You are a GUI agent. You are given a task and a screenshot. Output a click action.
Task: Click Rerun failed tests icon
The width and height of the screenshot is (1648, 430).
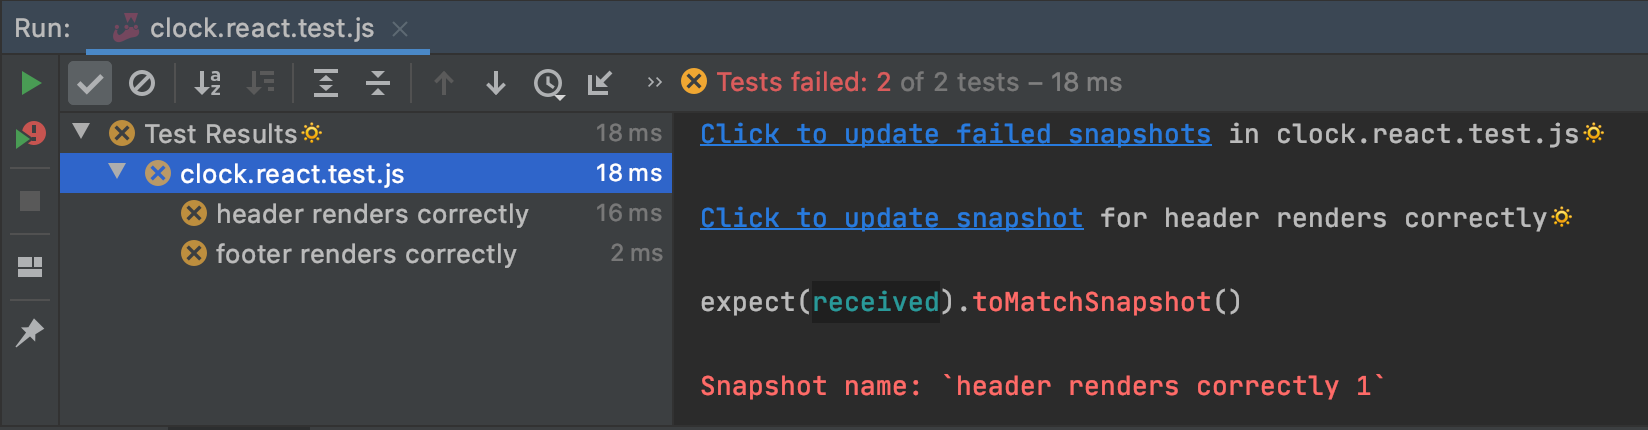coord(31,135)
